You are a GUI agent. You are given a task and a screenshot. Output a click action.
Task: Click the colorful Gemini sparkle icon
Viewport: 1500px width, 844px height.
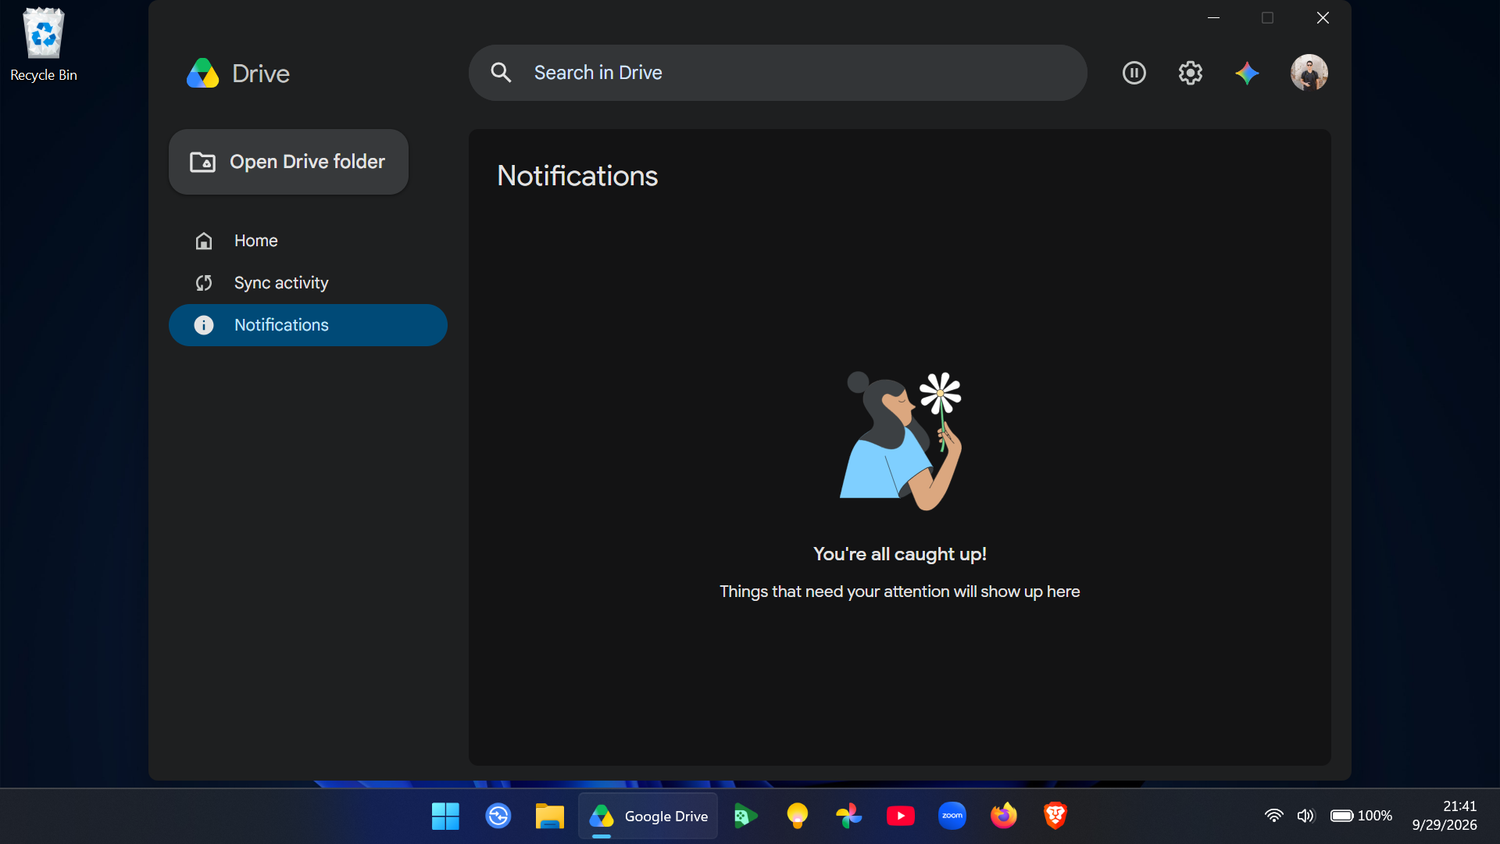[x=1247, y=73]
